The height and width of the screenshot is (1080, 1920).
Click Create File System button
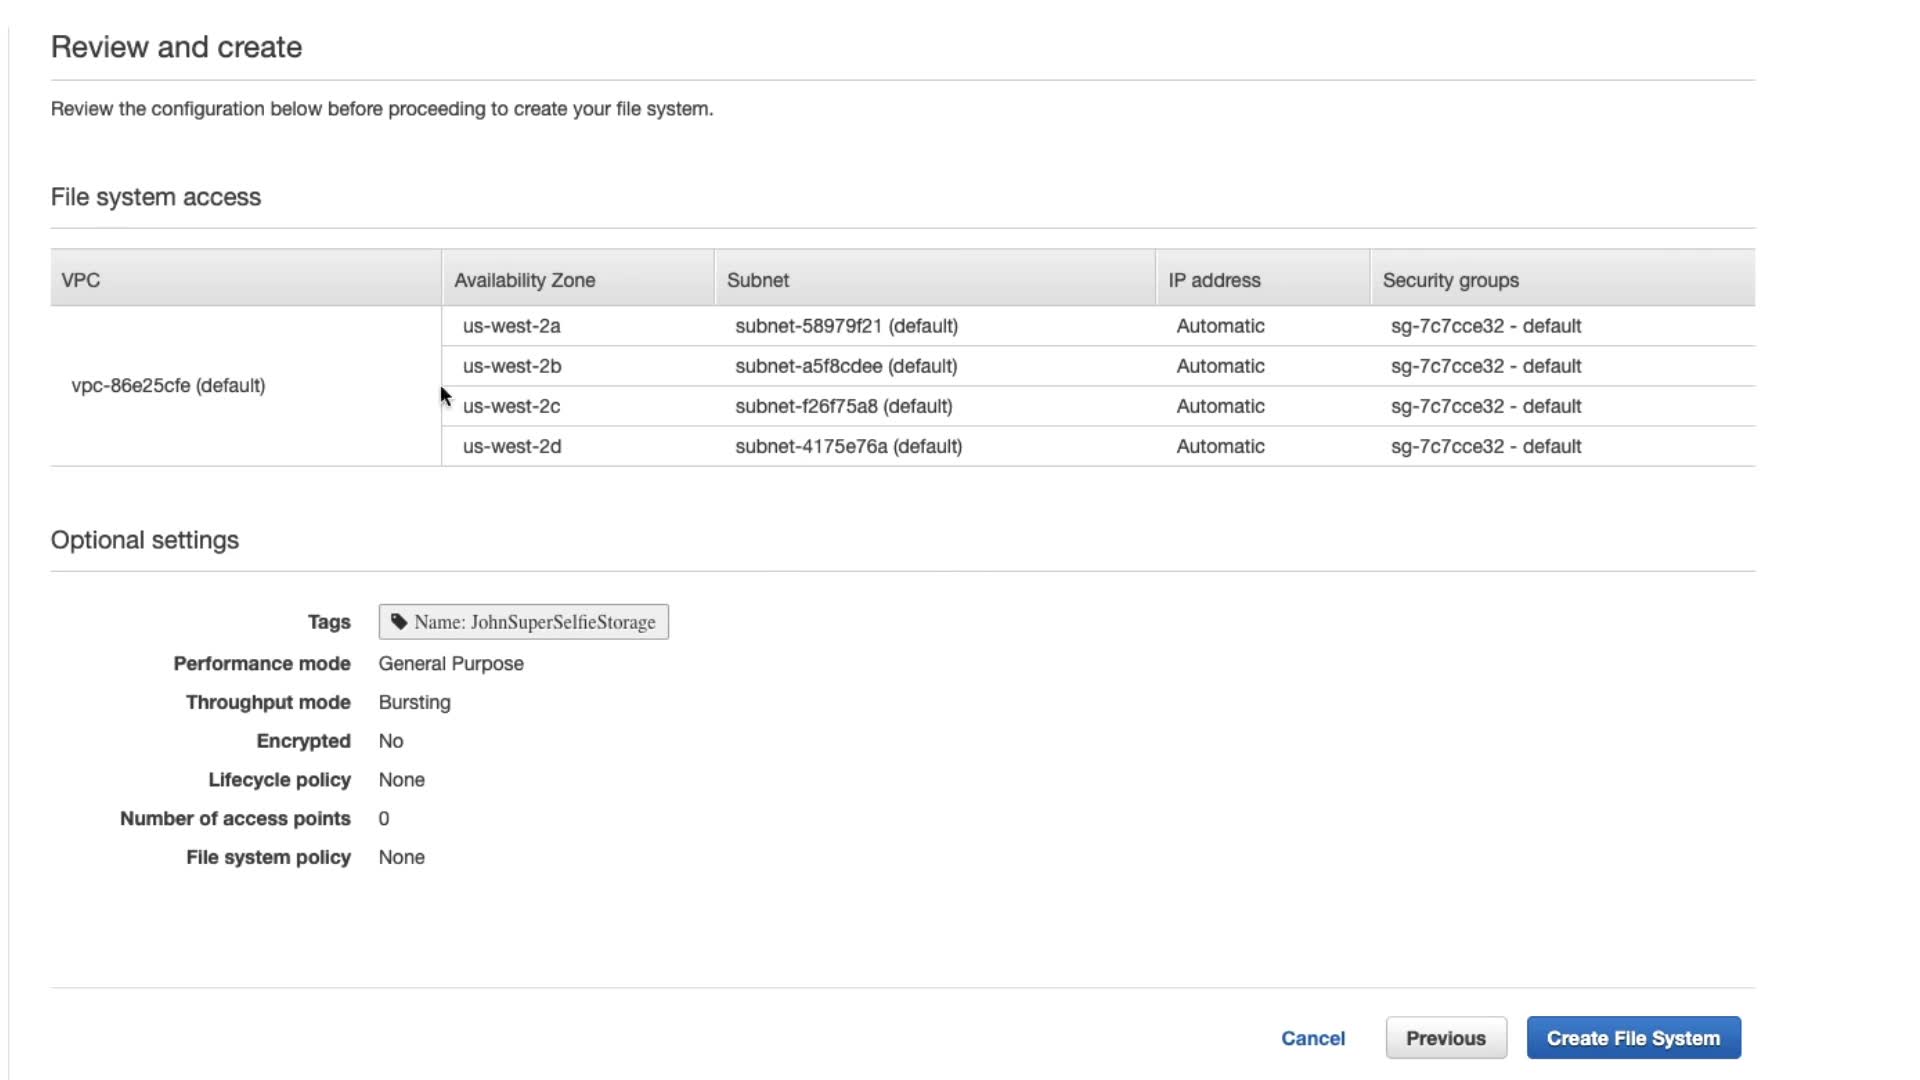coord(1633,1038)
